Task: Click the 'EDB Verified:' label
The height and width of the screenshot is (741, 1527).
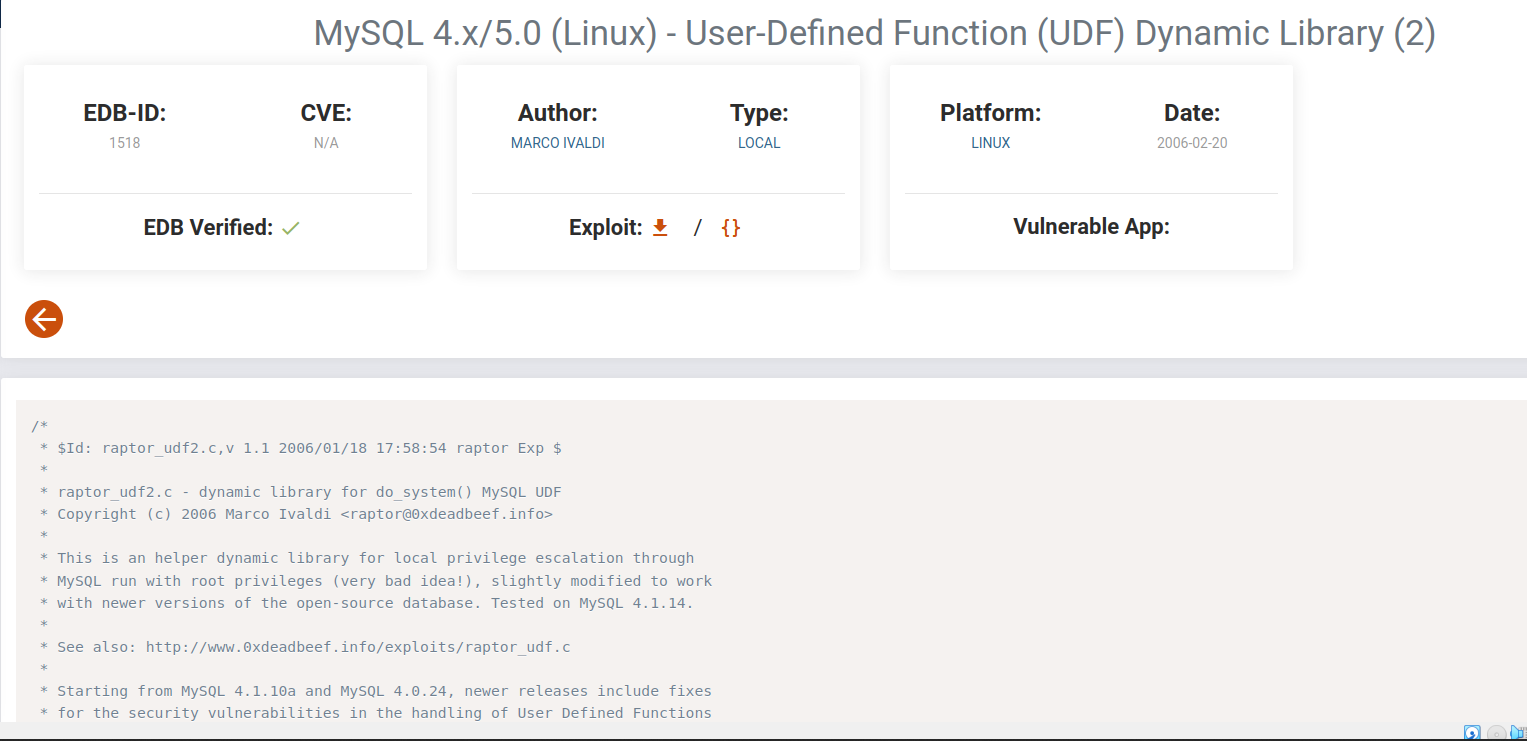Action: (x=208, y=228)
